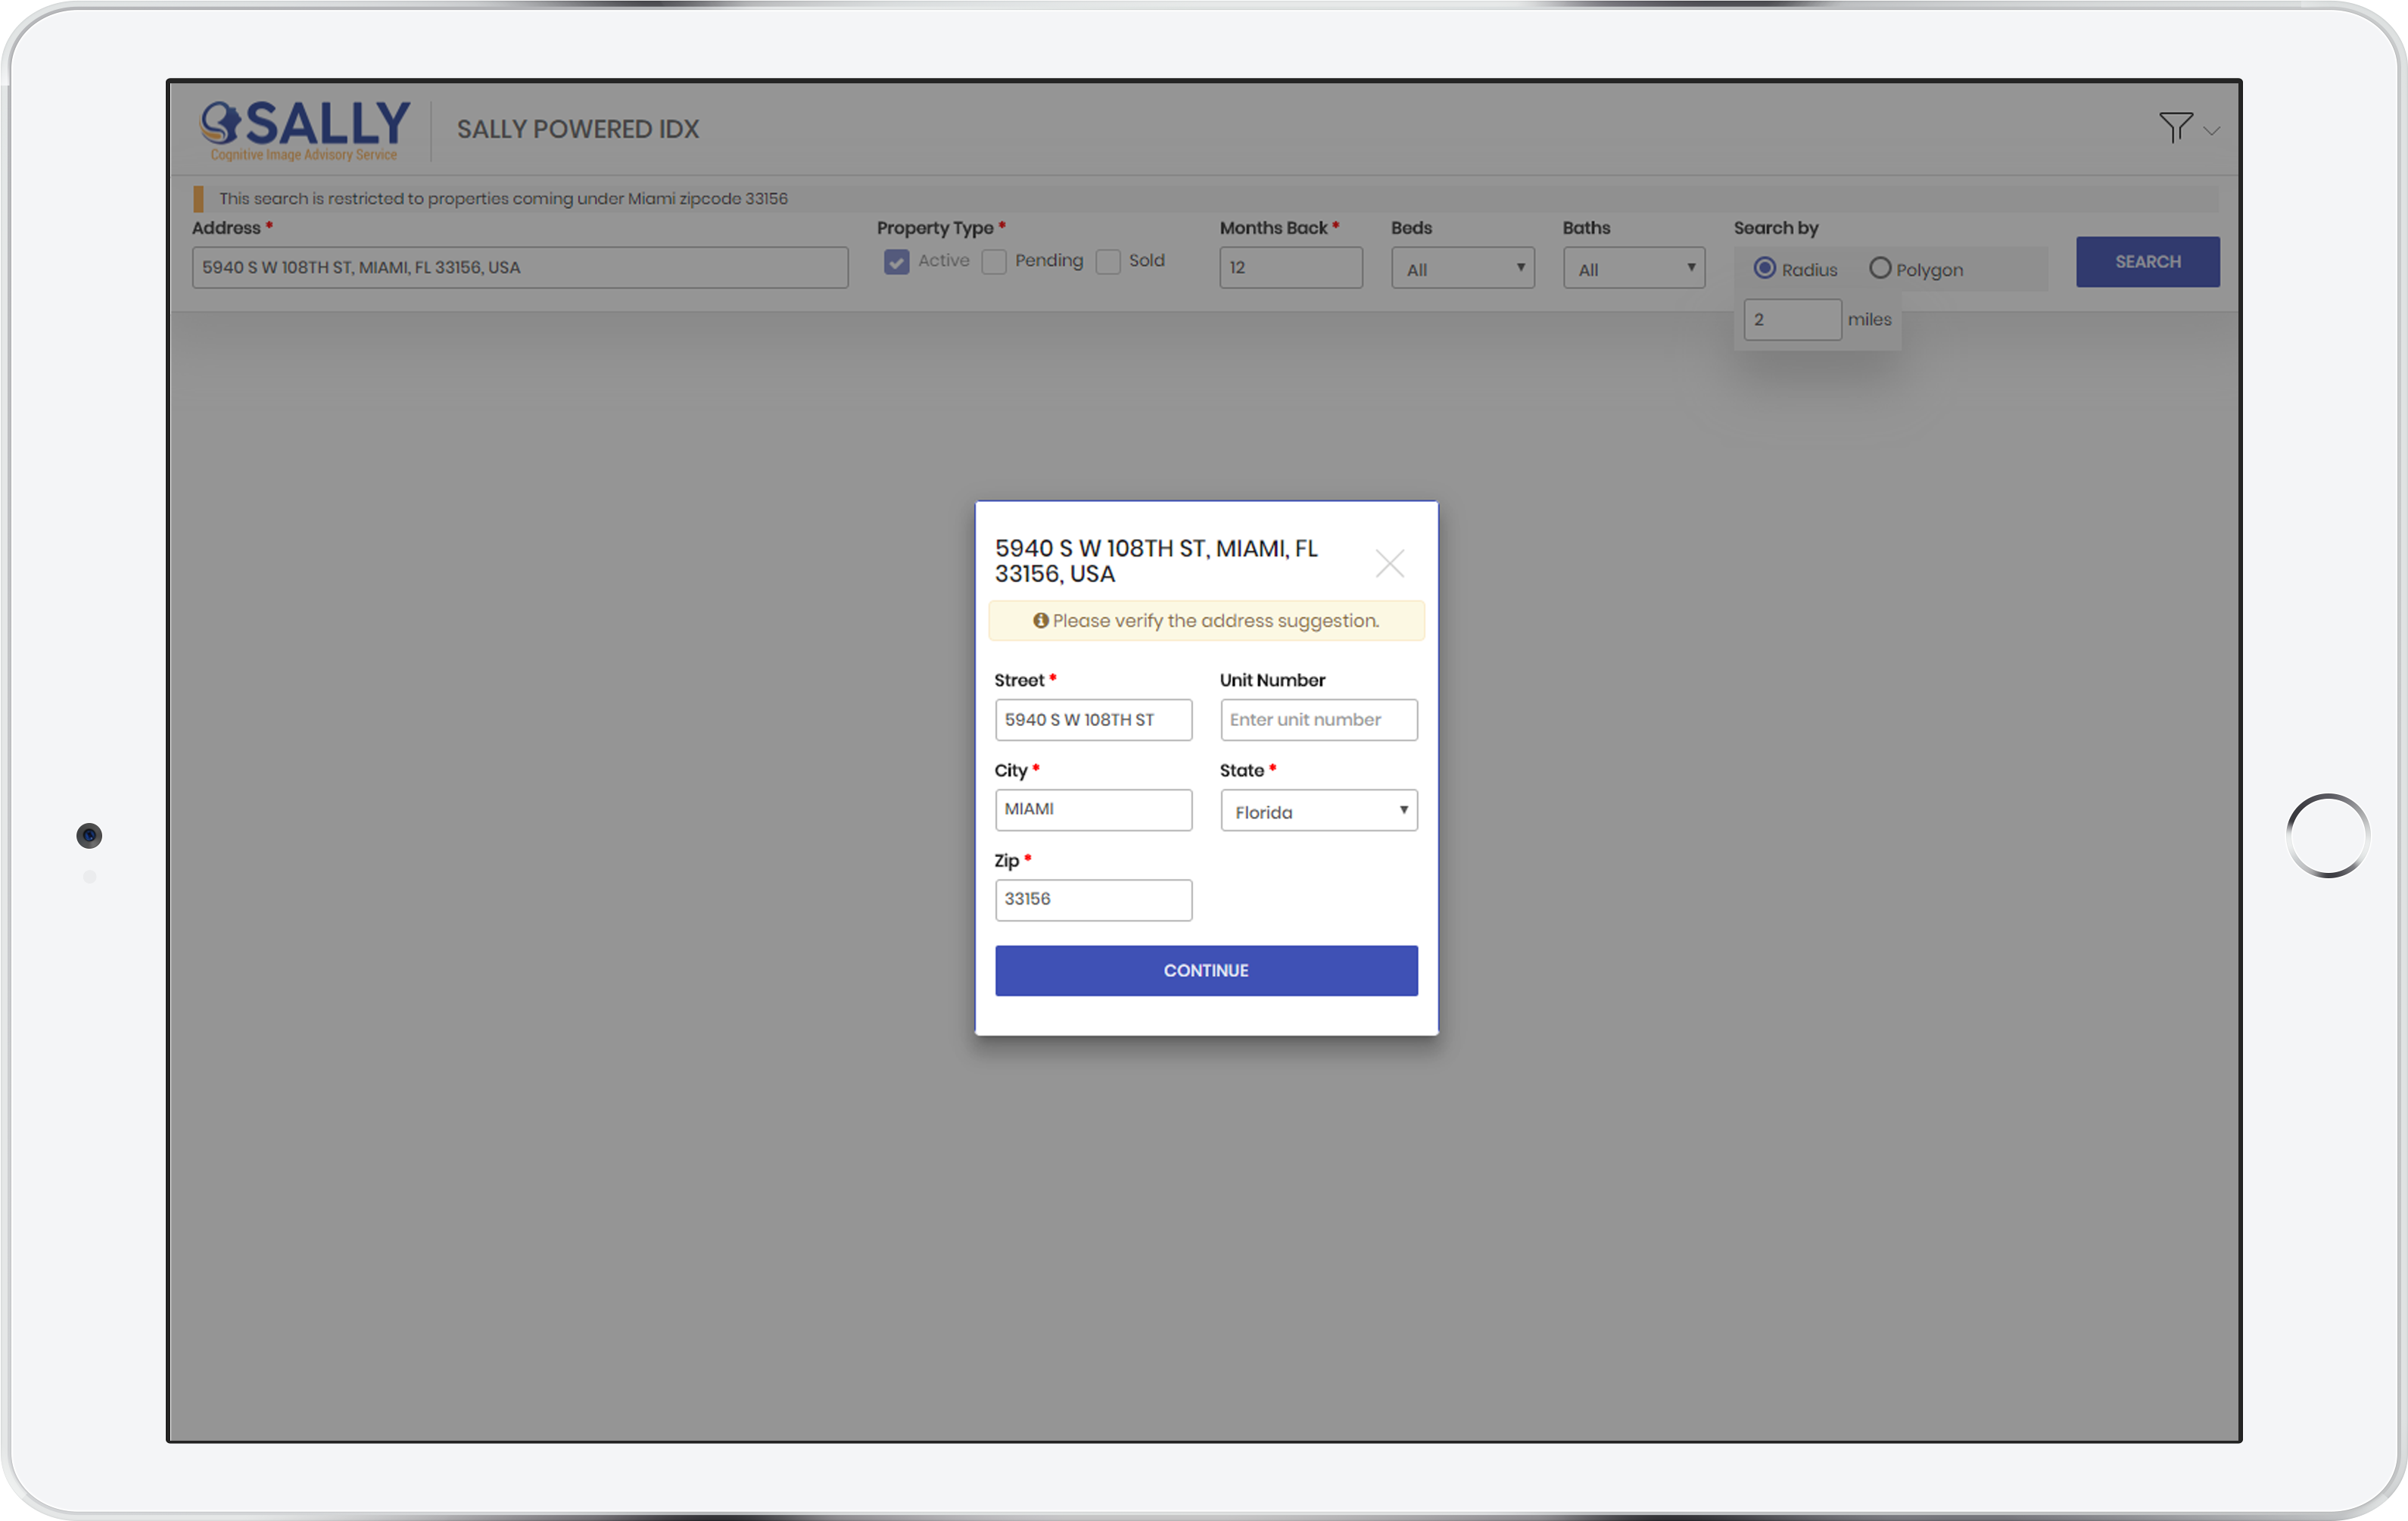The height and width of the screenshot is (1521, 2408).
Task: Open the Beds dropdown
Action: [1462, 269]
